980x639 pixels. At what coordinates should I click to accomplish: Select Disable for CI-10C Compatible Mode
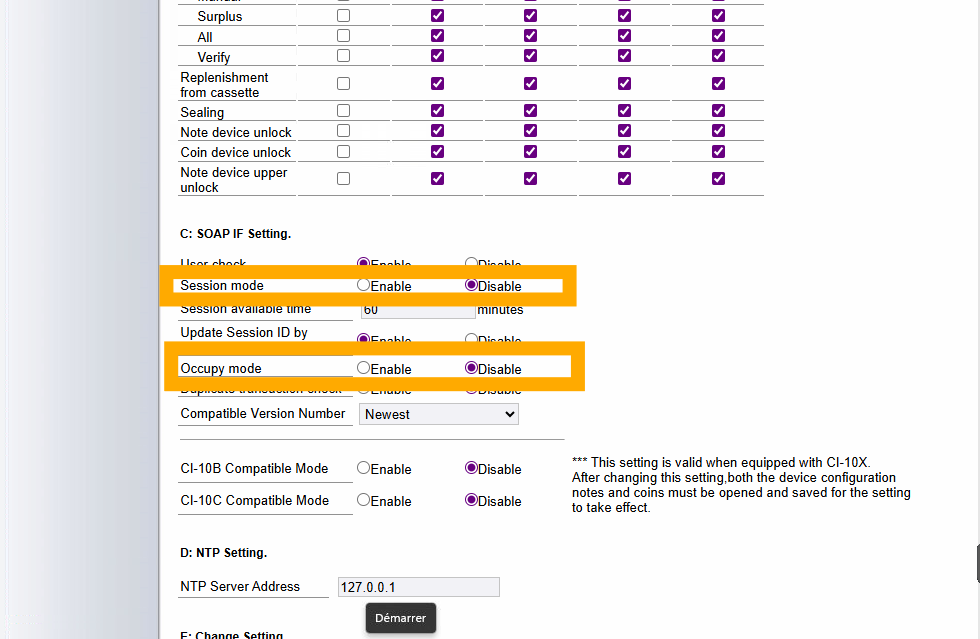472,500
